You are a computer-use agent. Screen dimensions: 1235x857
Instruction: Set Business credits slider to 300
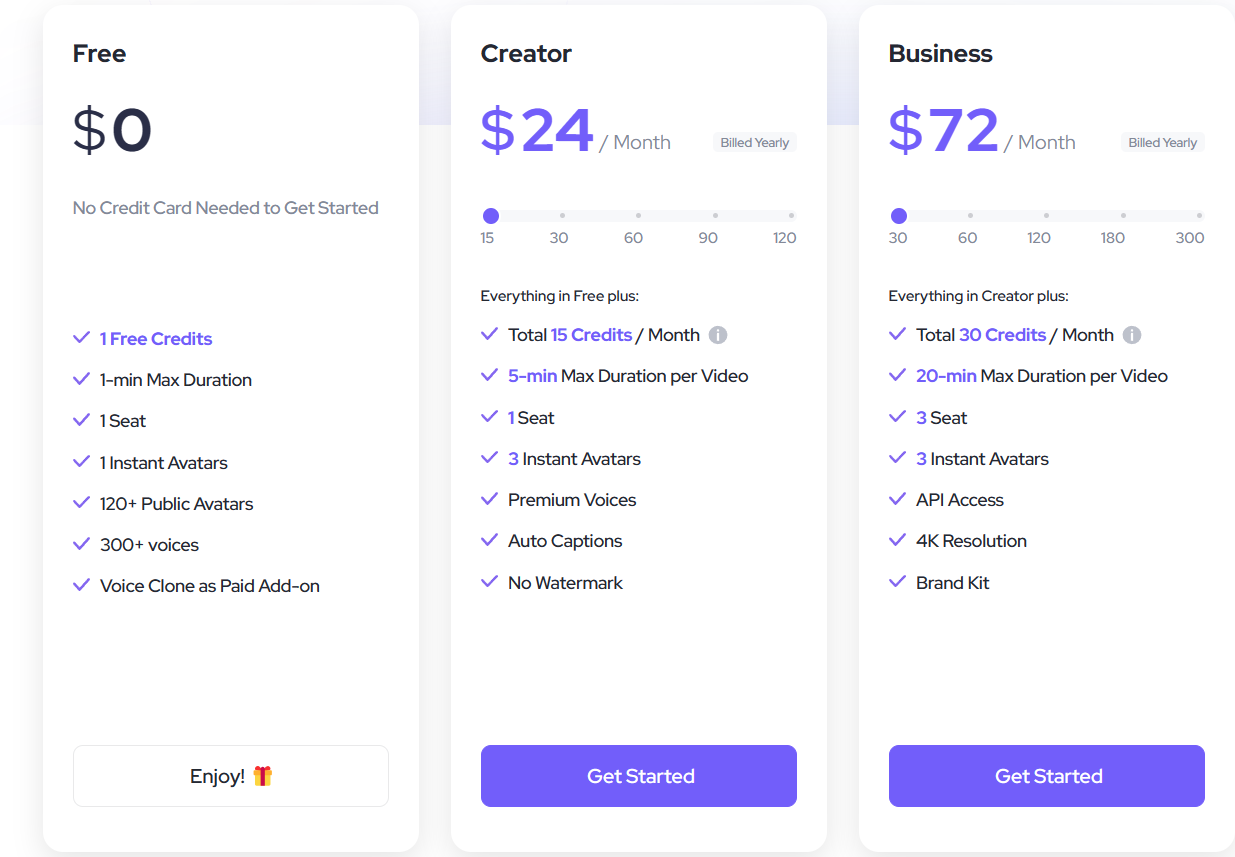(1199, 216)
